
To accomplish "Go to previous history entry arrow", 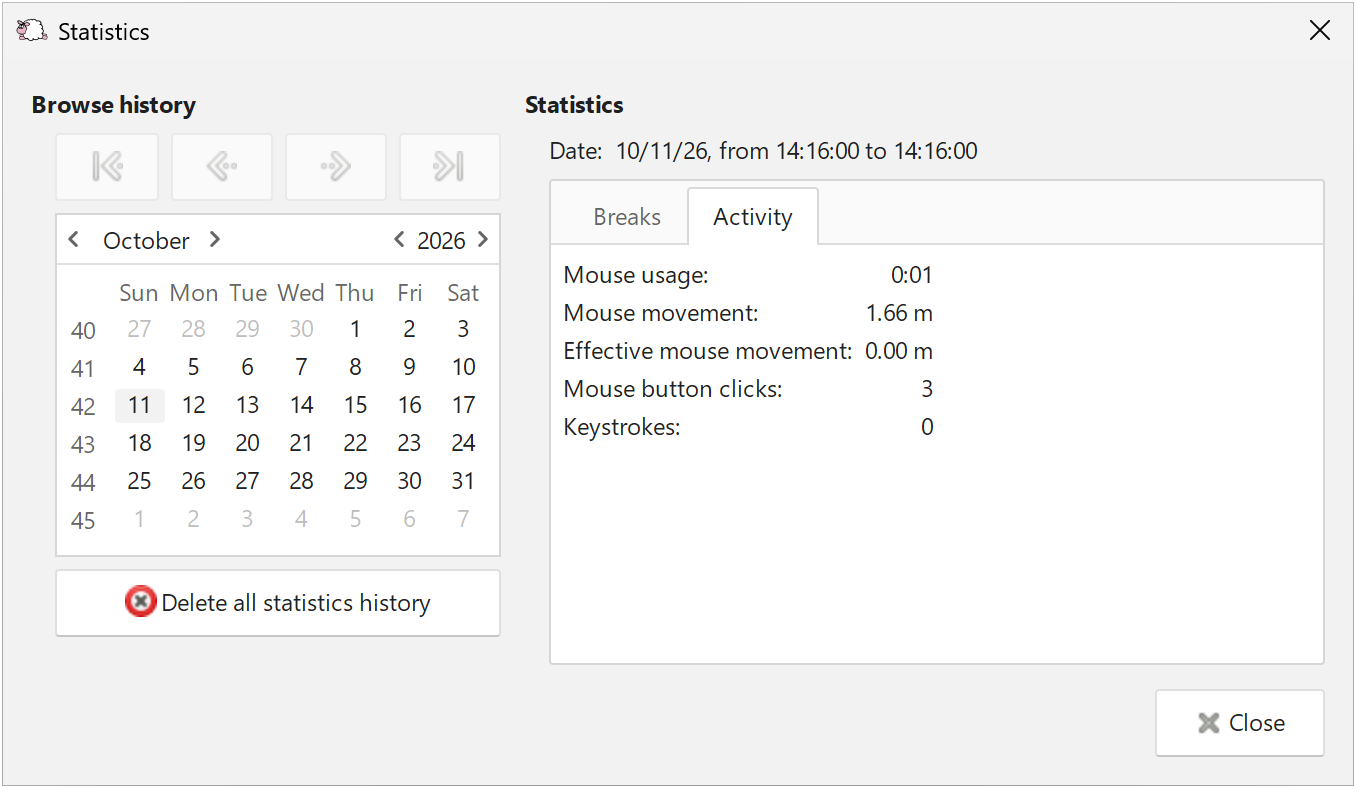I will [x=222, y=167].
